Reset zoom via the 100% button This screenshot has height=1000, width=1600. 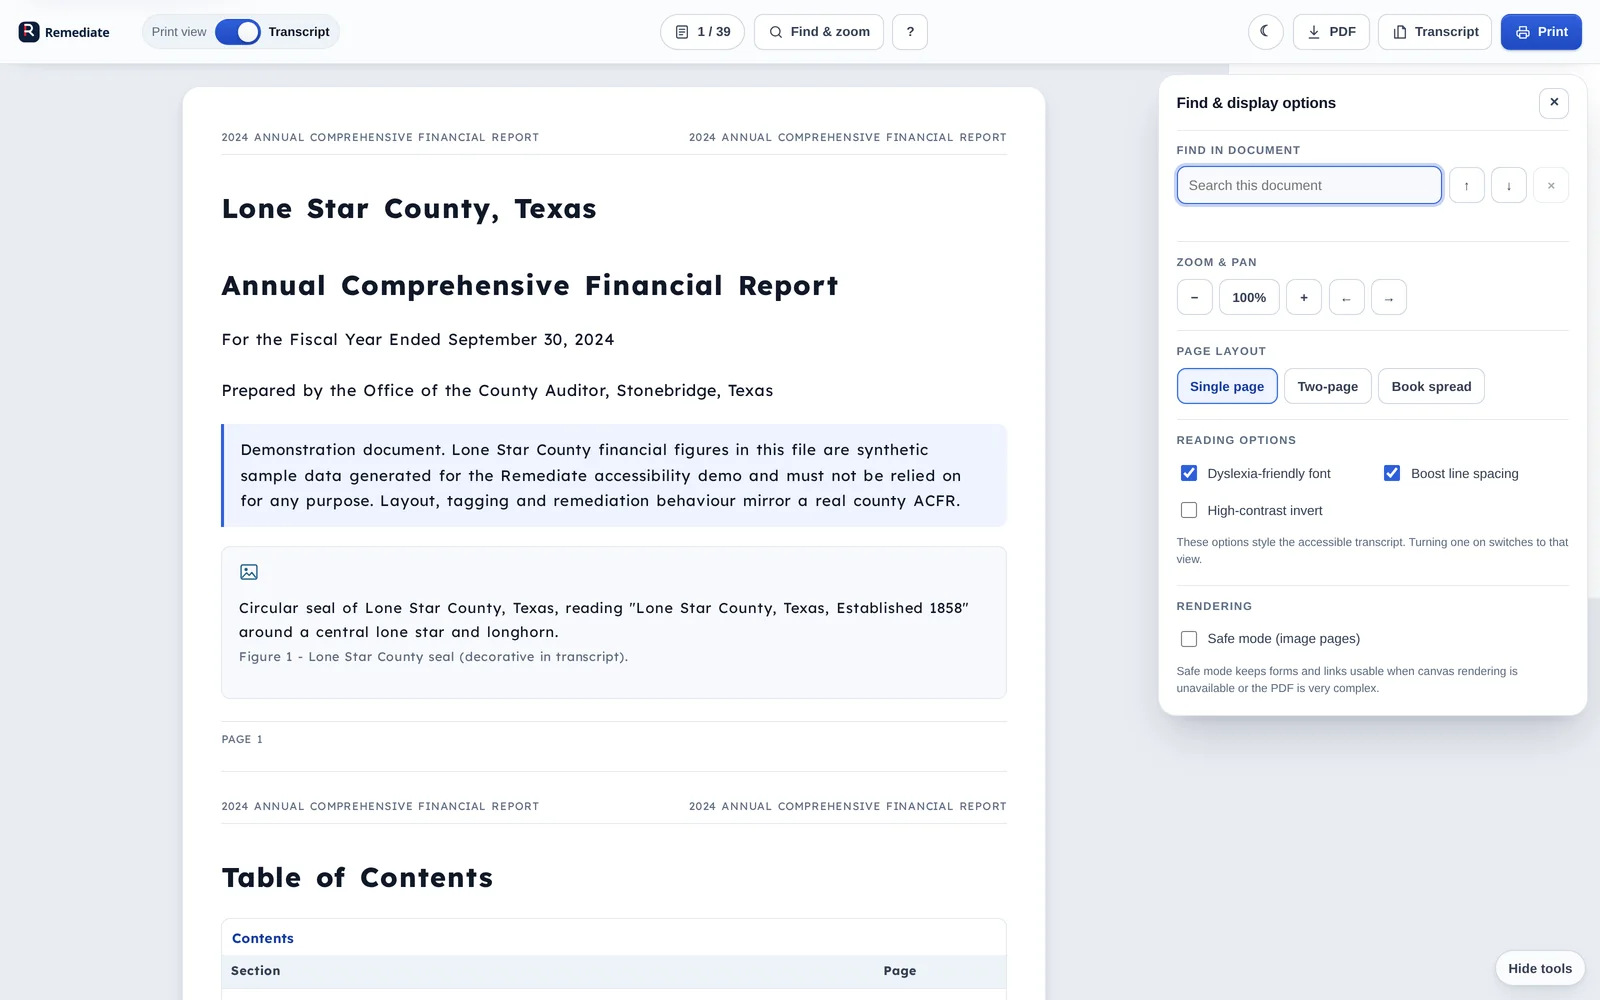(1249, 297)
